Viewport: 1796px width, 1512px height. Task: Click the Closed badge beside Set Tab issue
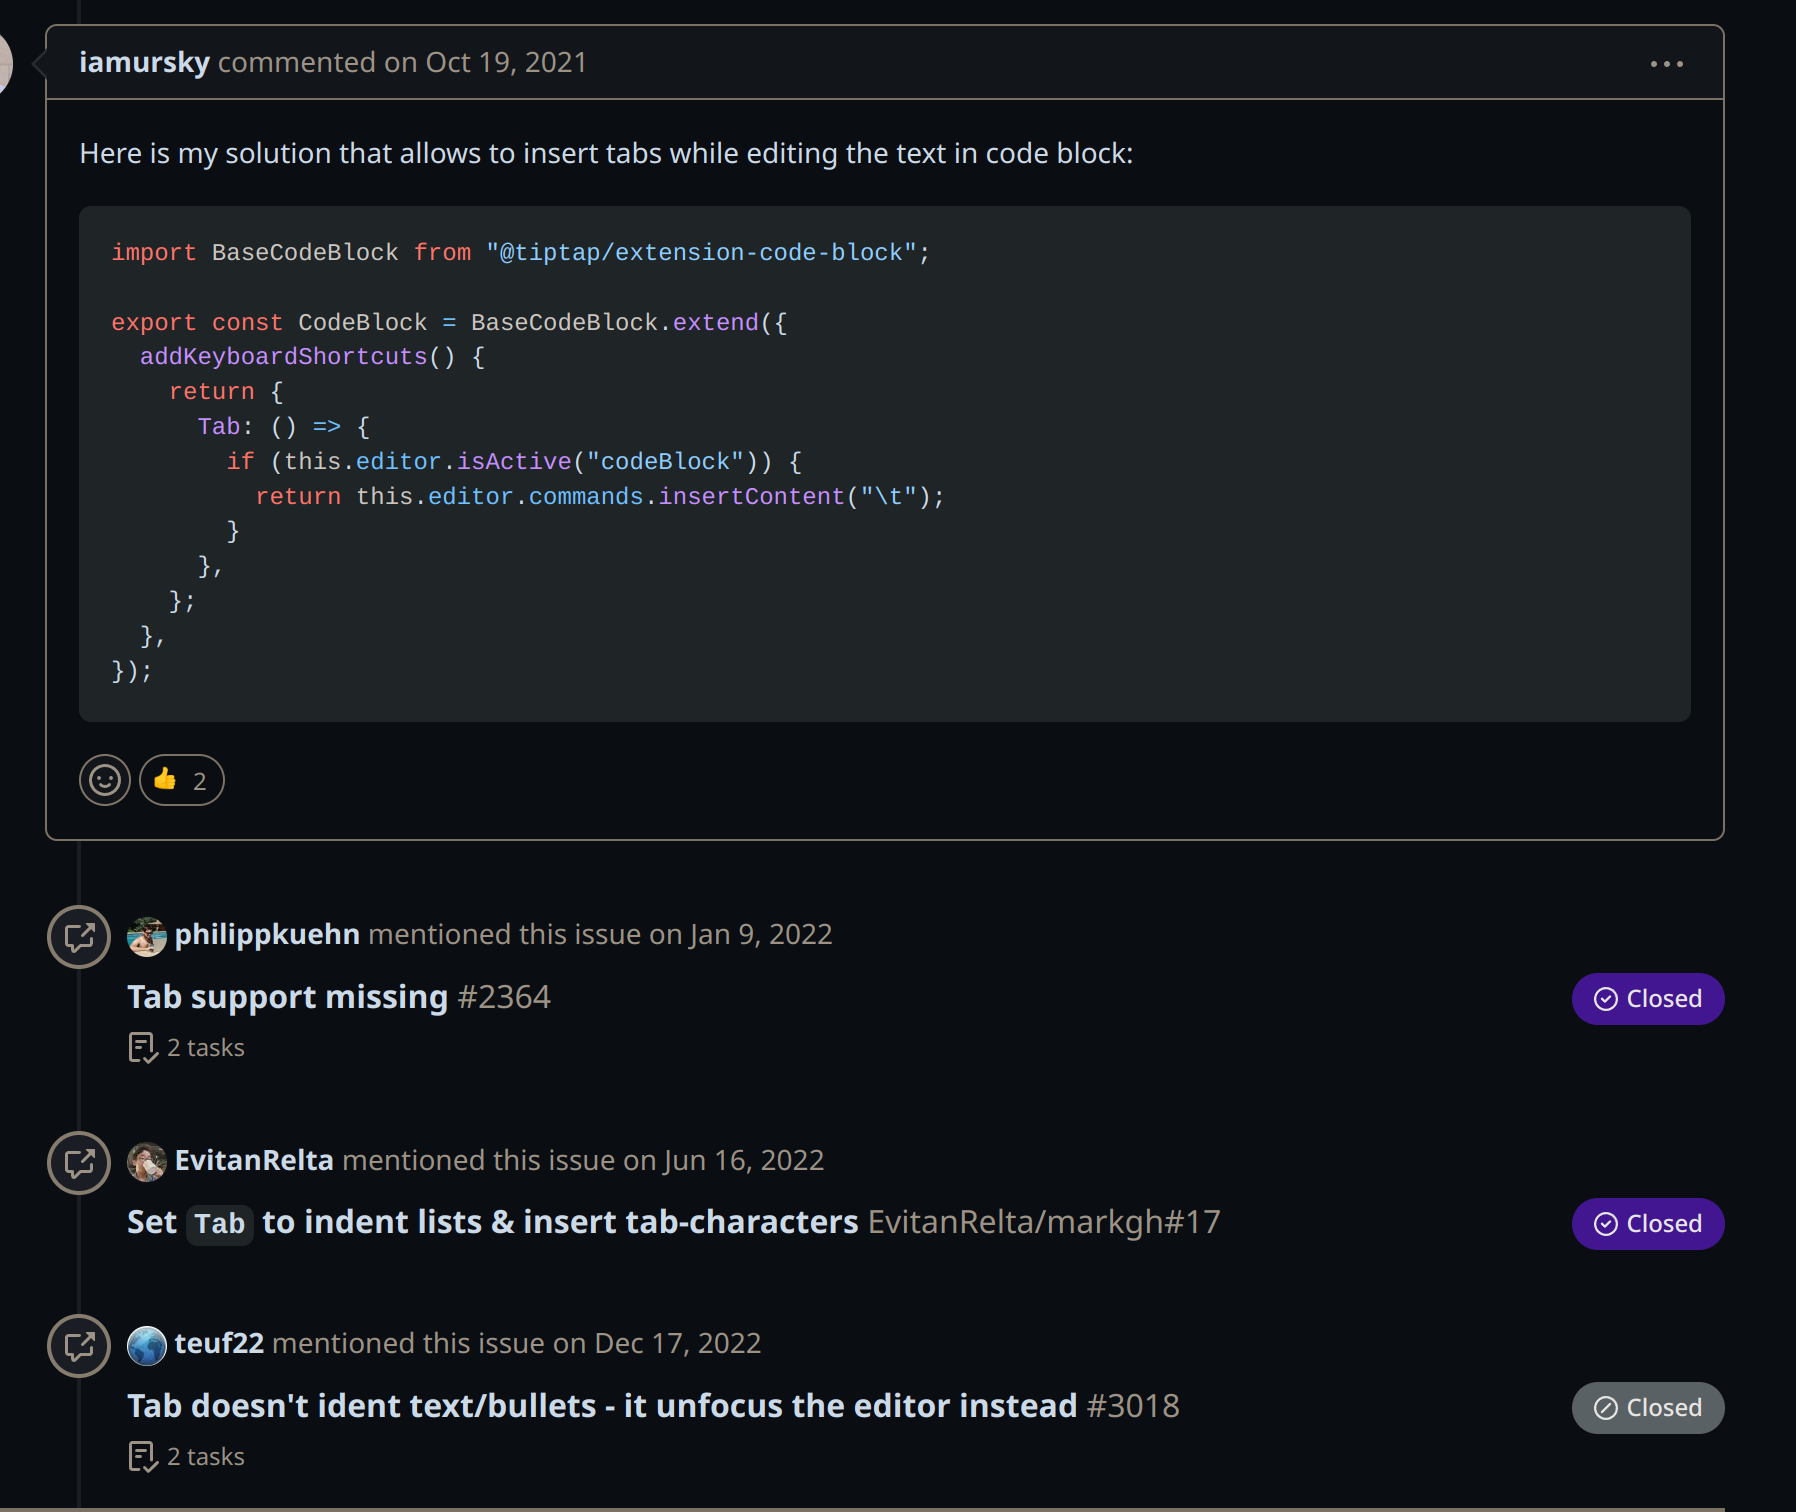click(x=1647, y=1223)
